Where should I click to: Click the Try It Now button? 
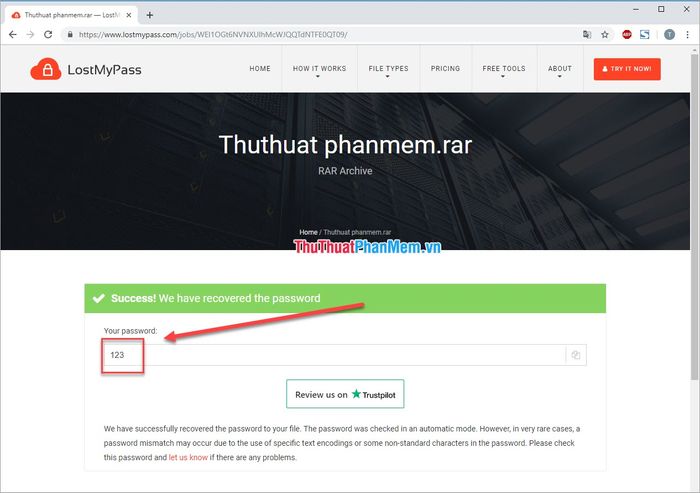(627, 69)
